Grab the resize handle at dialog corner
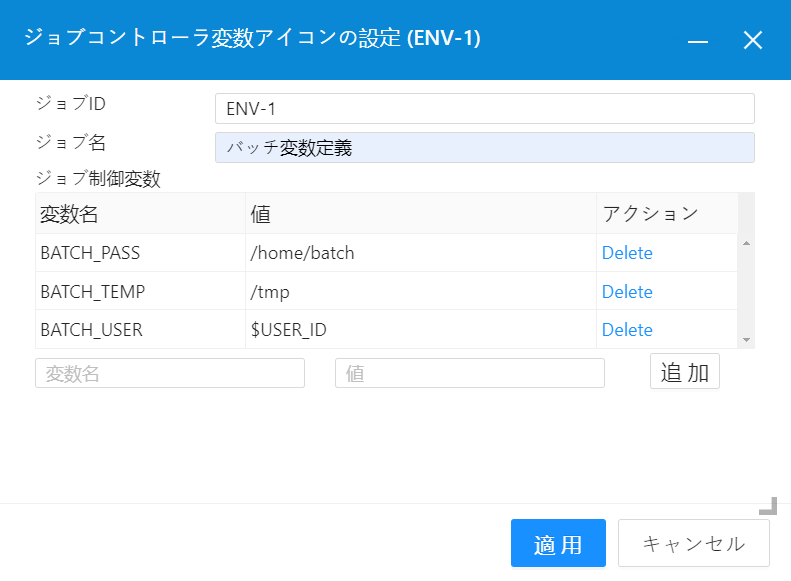 tap(768, 505)
